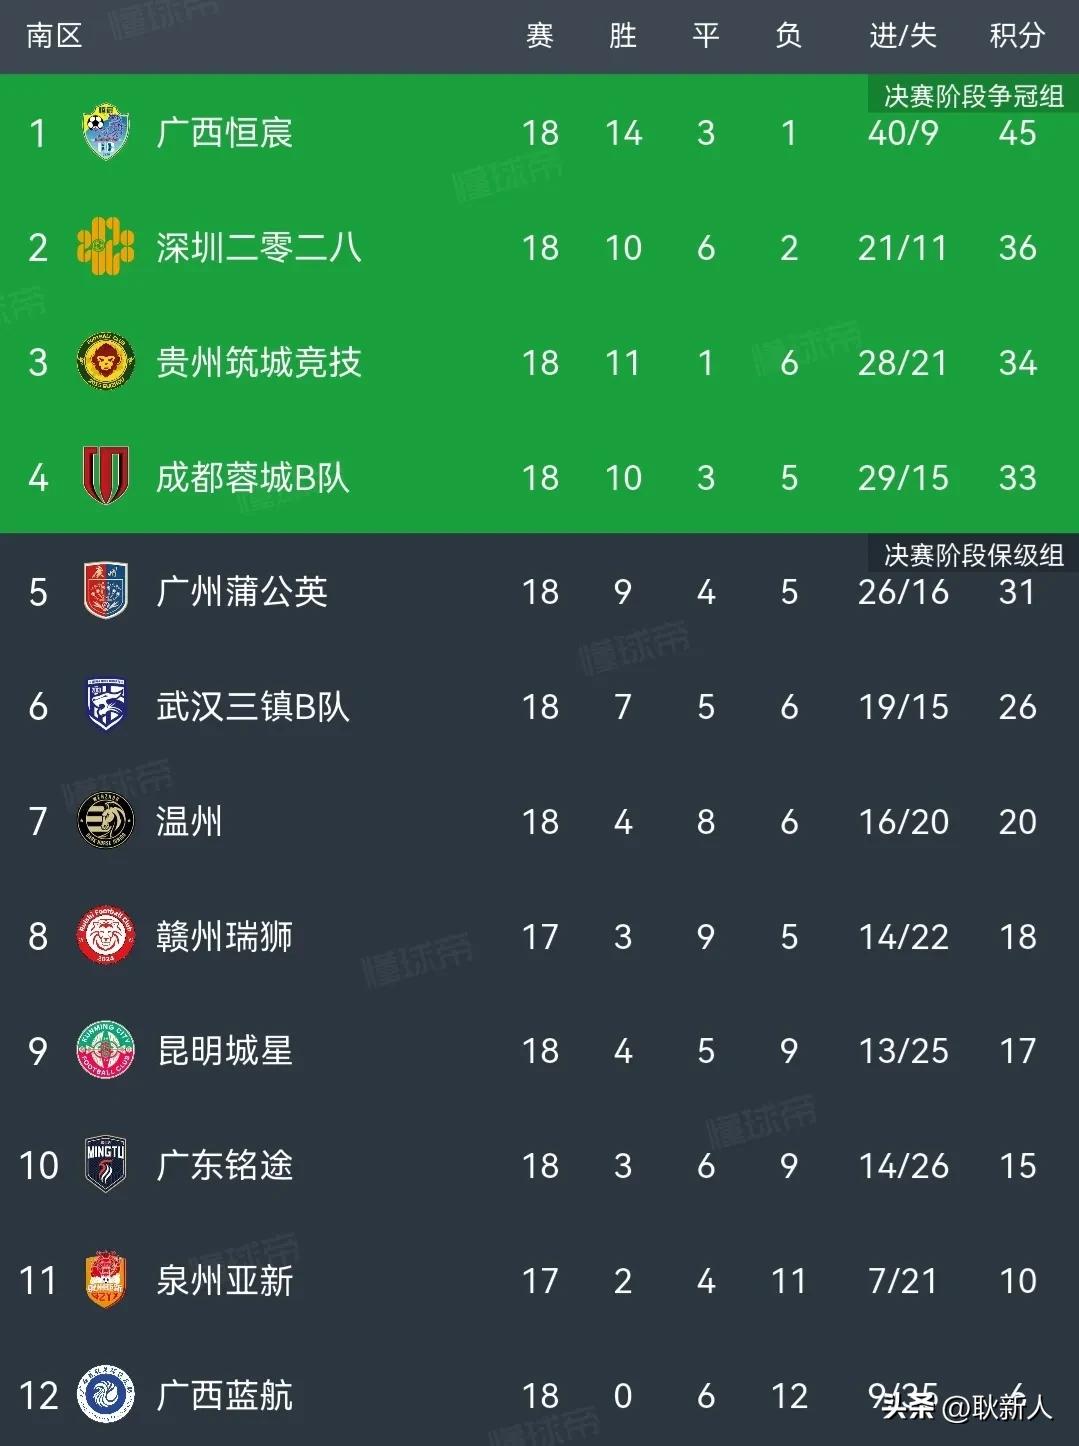
Task: Select the 贵州筑城竞技 lion badge
Action: pos(106,362)
